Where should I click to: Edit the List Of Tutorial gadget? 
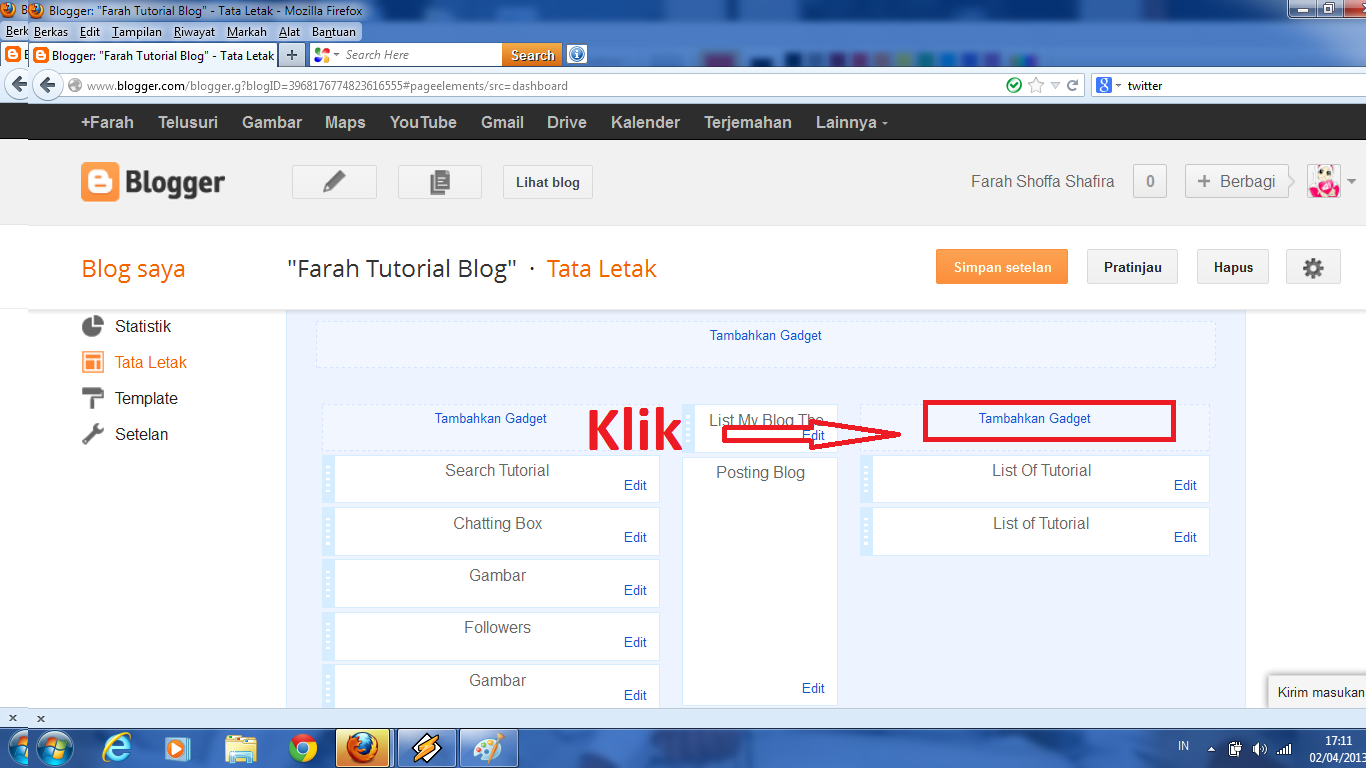click(x=1185, y=485)
